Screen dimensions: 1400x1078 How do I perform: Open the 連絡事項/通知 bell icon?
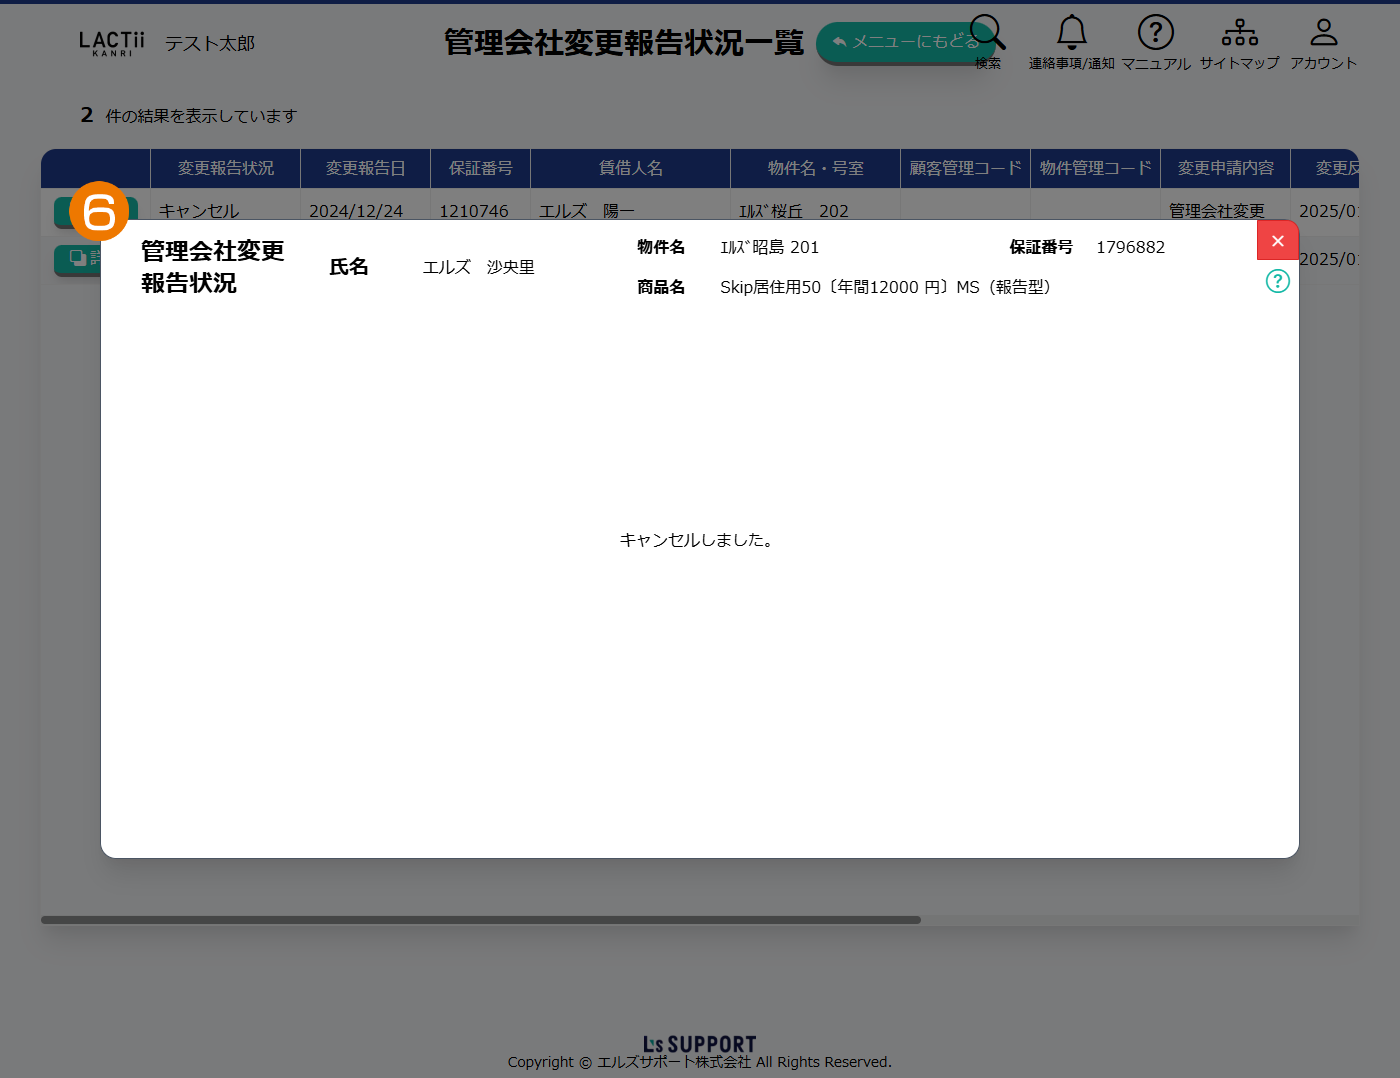coord(1071,34)
